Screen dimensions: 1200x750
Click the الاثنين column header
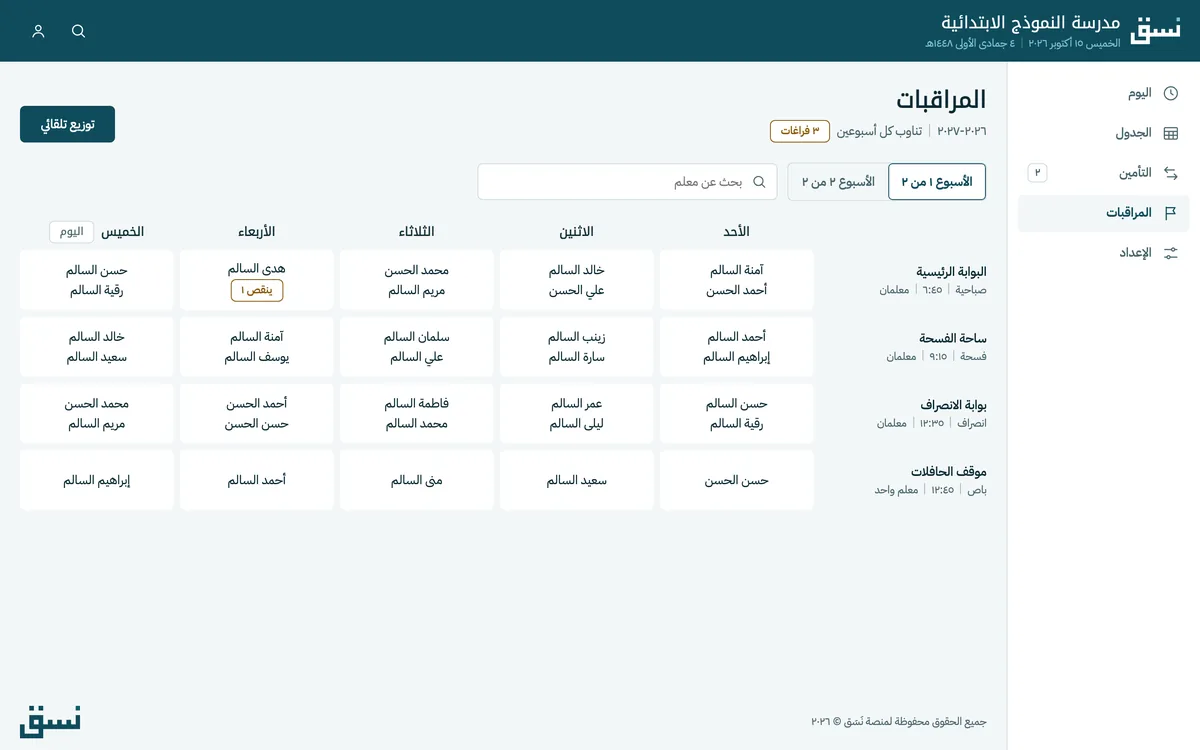click(577, 232)
